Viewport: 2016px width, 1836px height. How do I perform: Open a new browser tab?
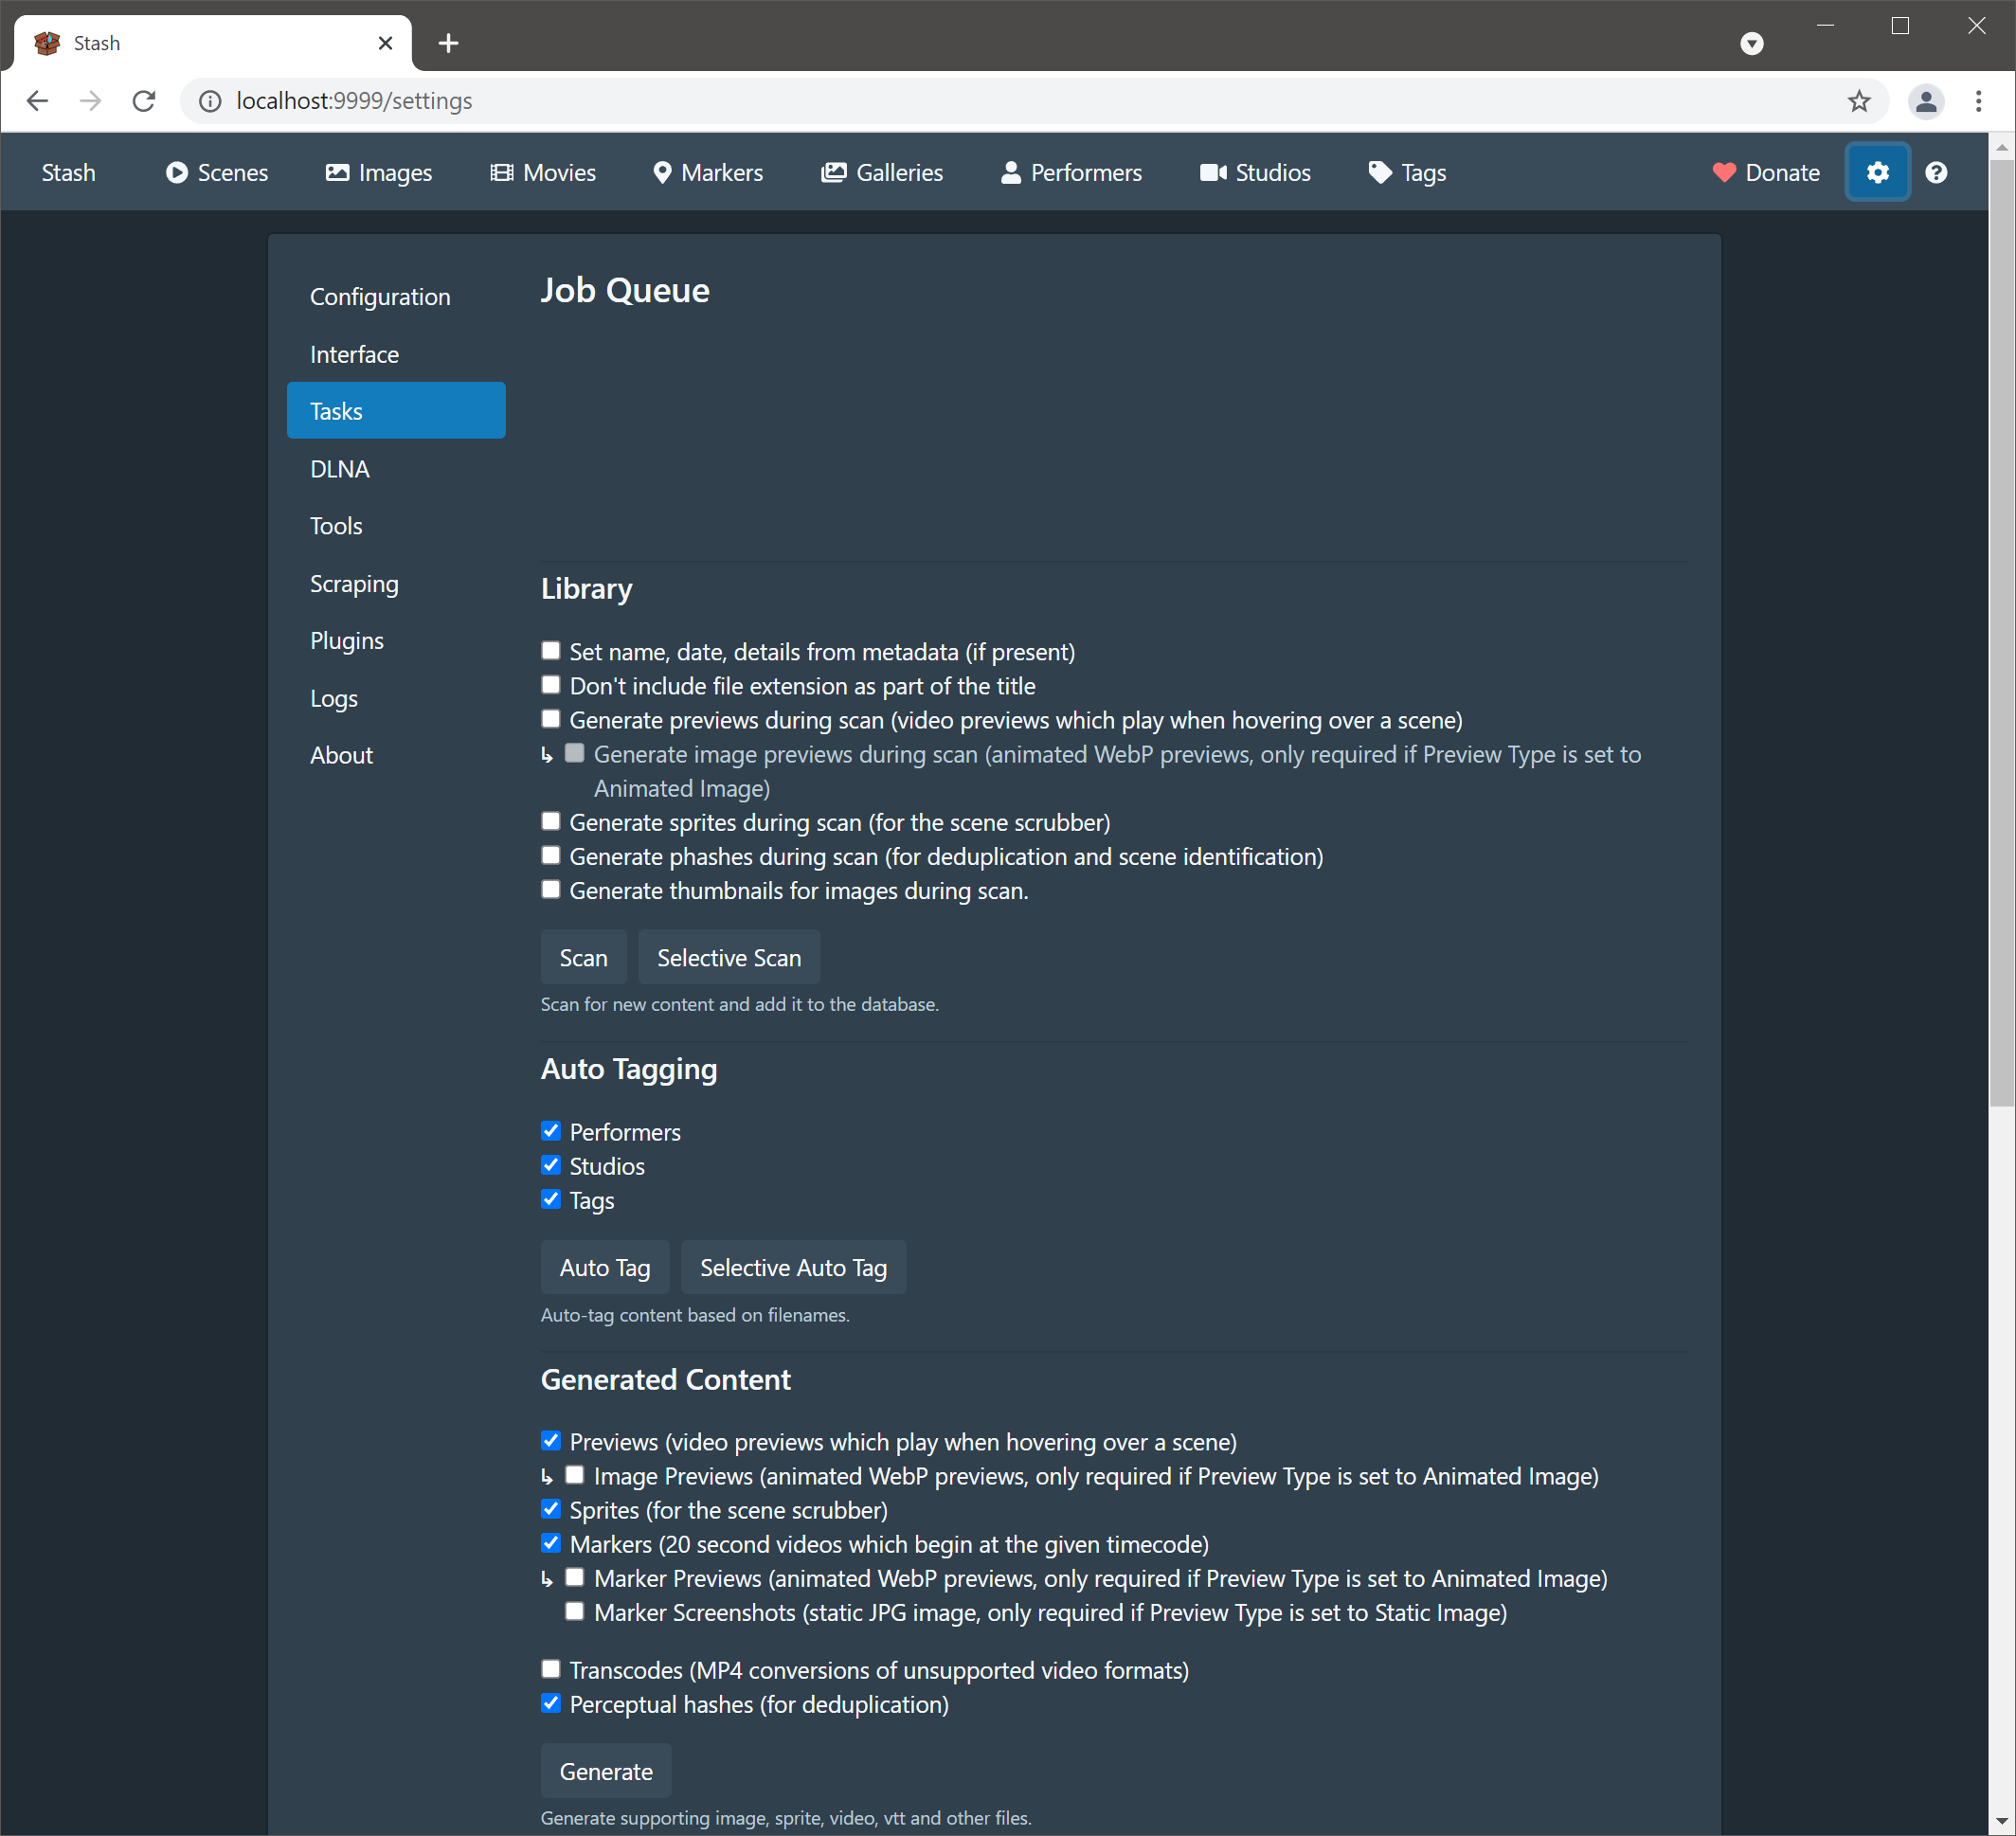449,43
